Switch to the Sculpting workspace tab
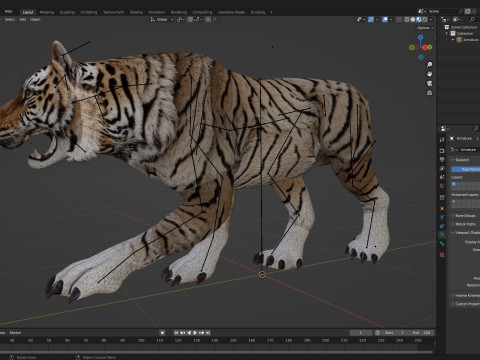The image size is (480, 360). coord(67,12)
